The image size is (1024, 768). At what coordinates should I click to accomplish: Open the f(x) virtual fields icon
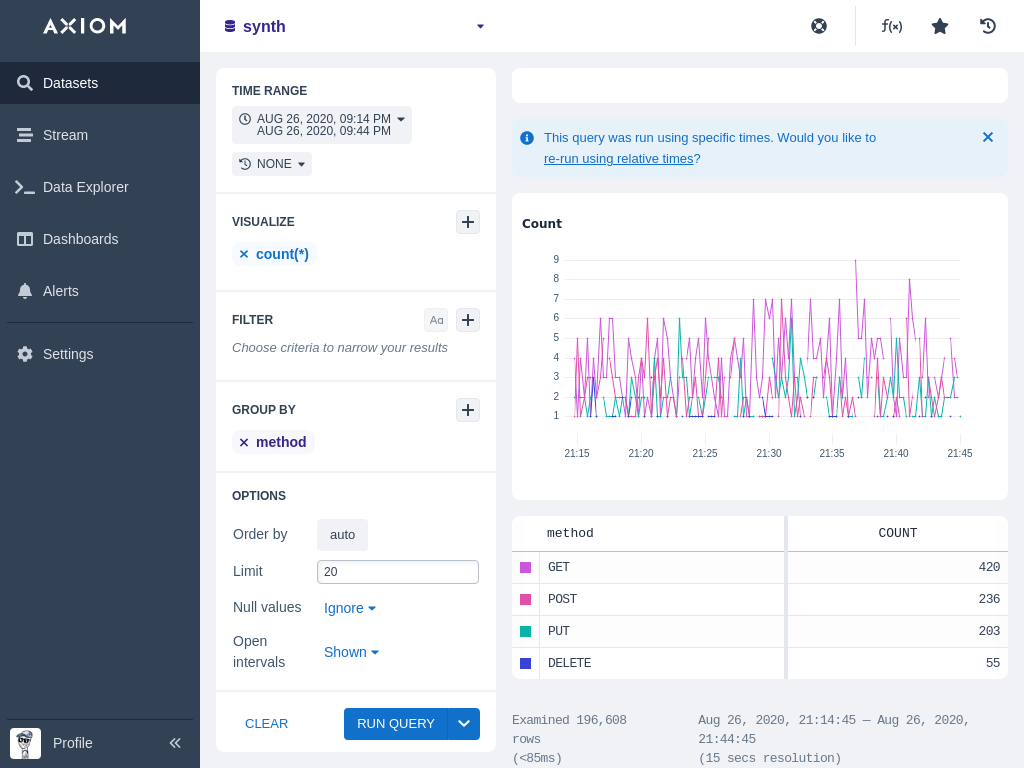[x=891, y=26]
